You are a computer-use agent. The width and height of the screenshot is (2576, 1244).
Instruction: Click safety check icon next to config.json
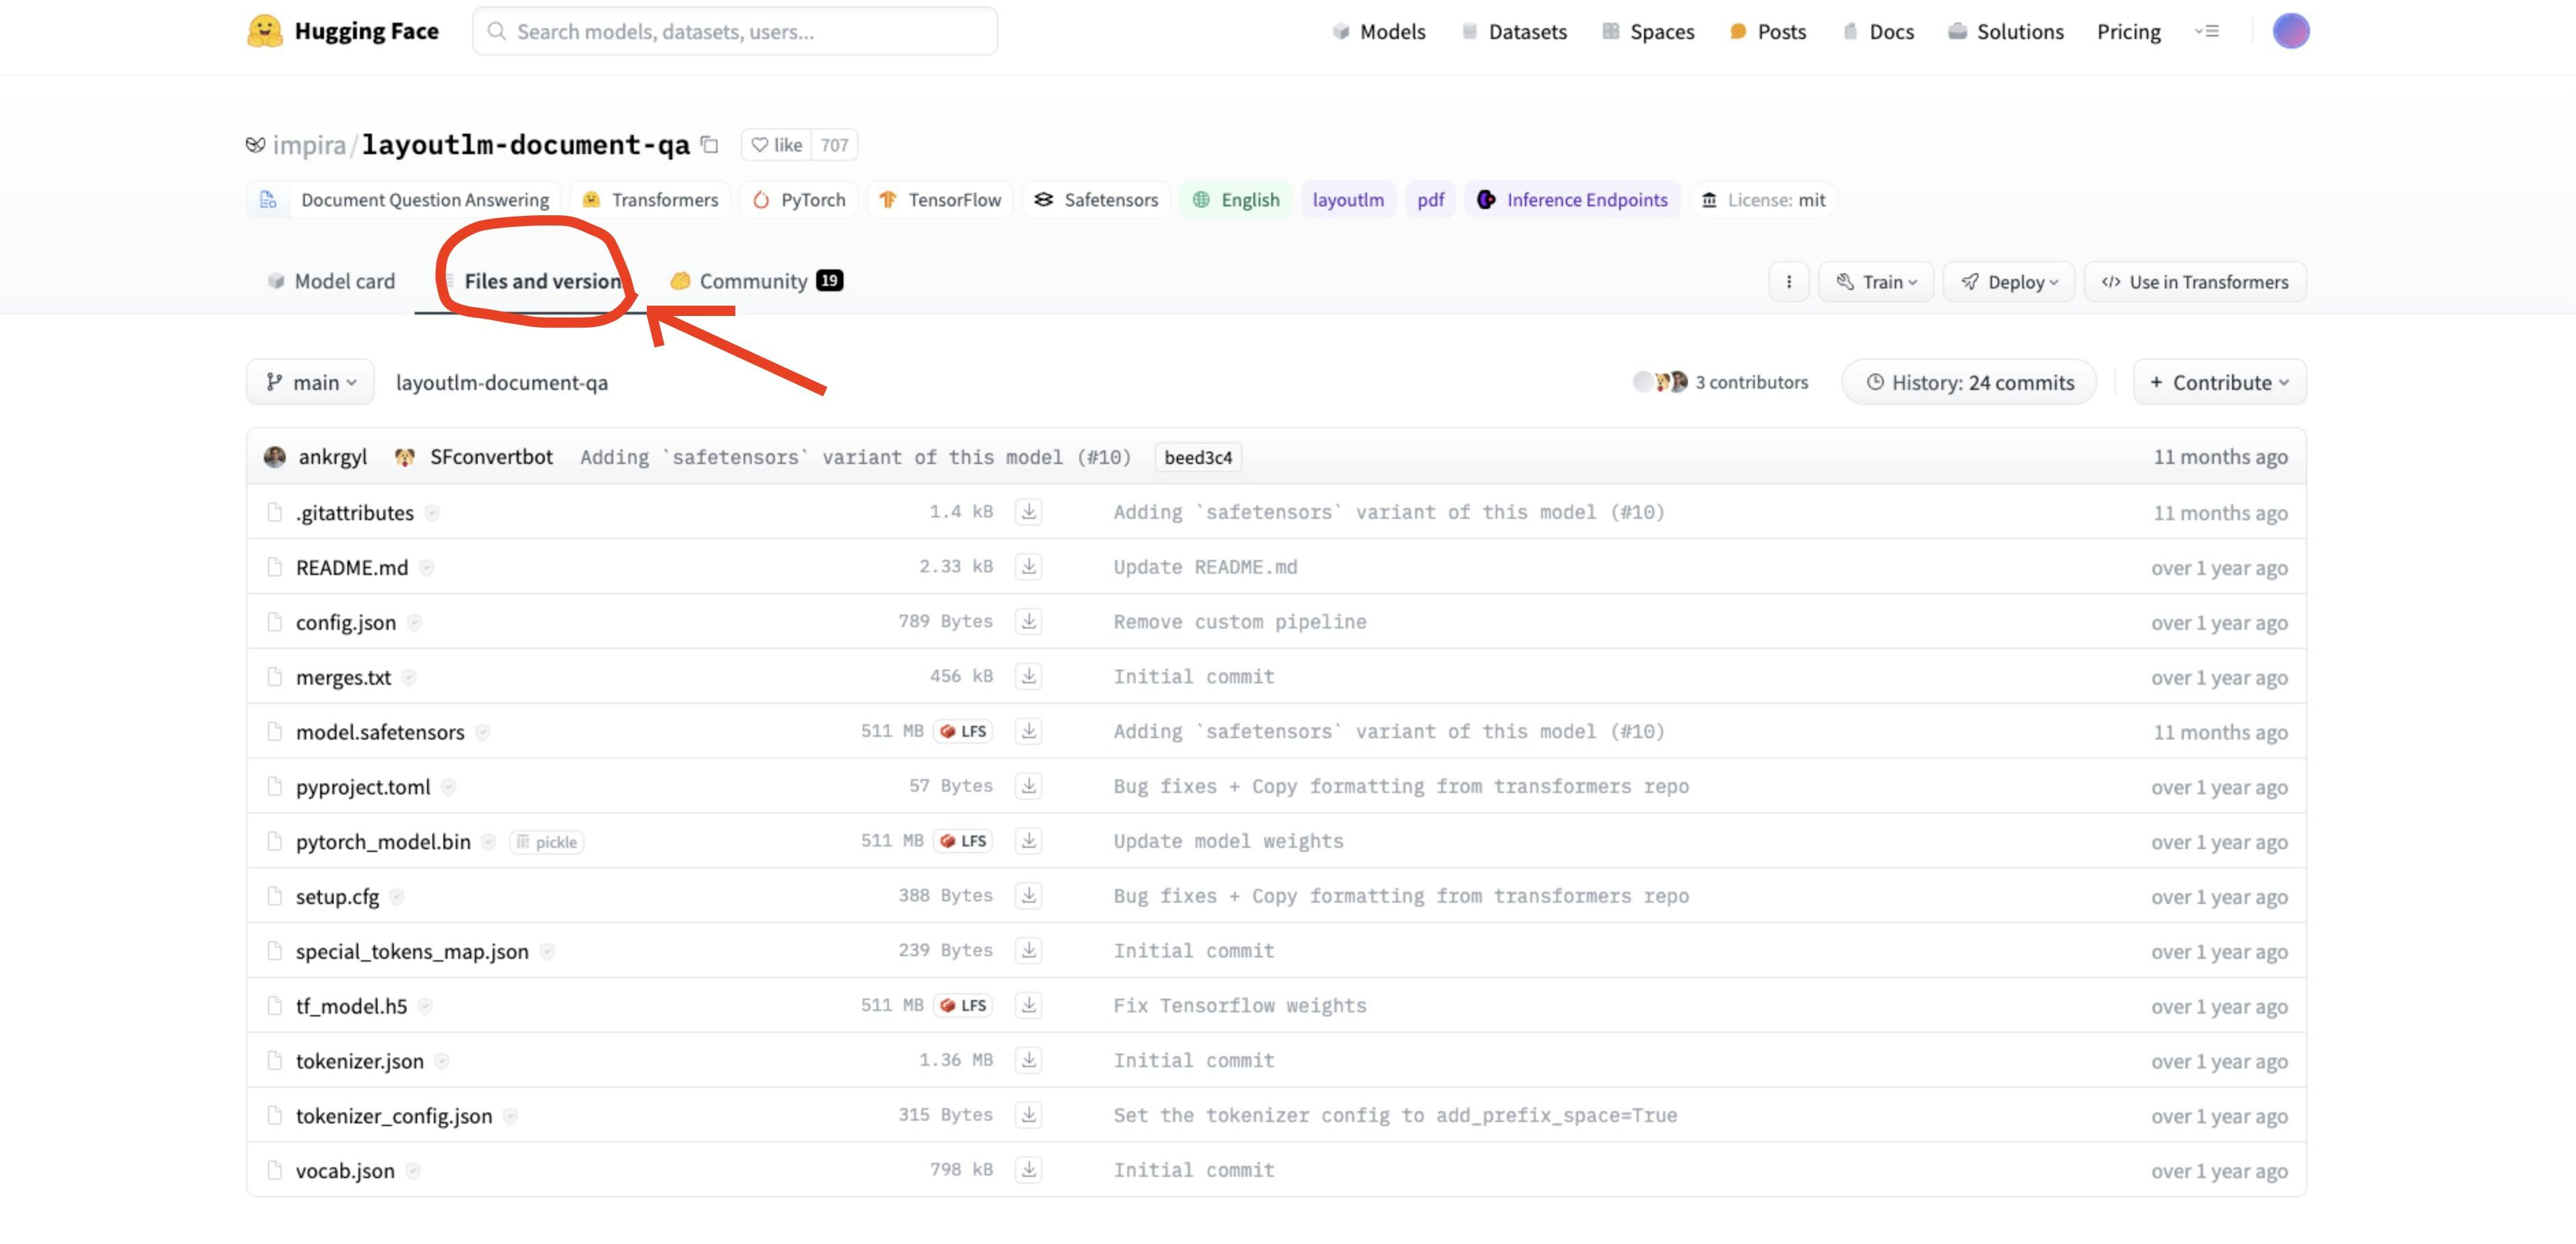click(x=414, y=622)
